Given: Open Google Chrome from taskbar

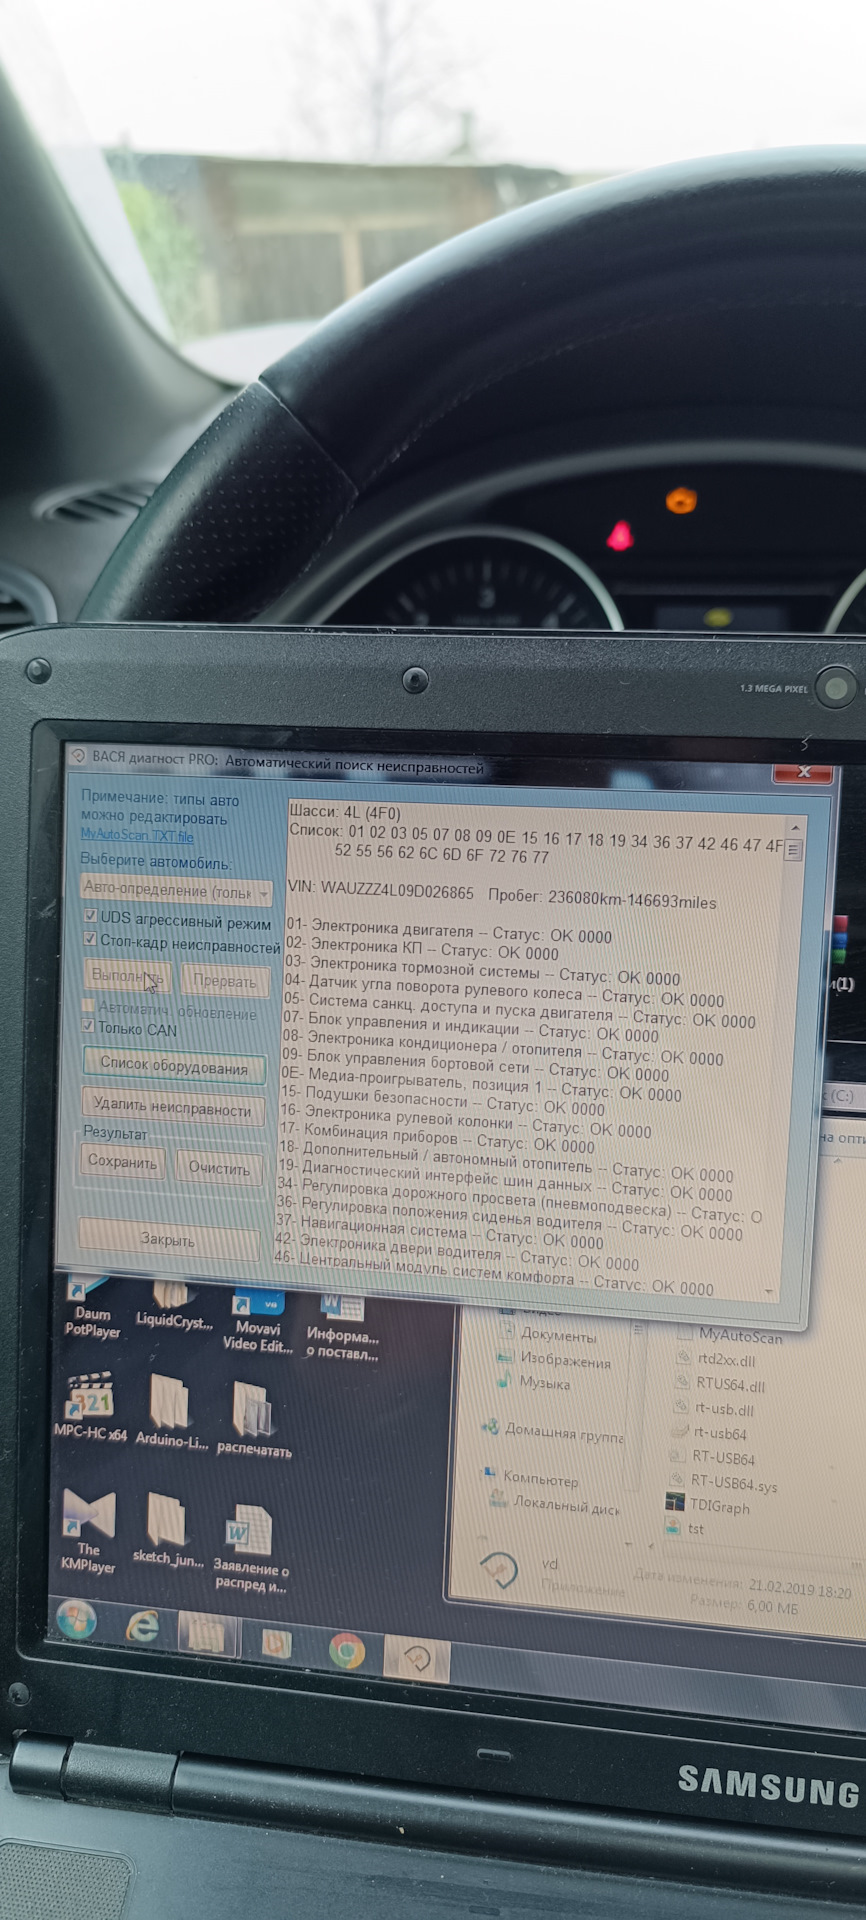Looking at the screenshot, I should coord(346,1650).
